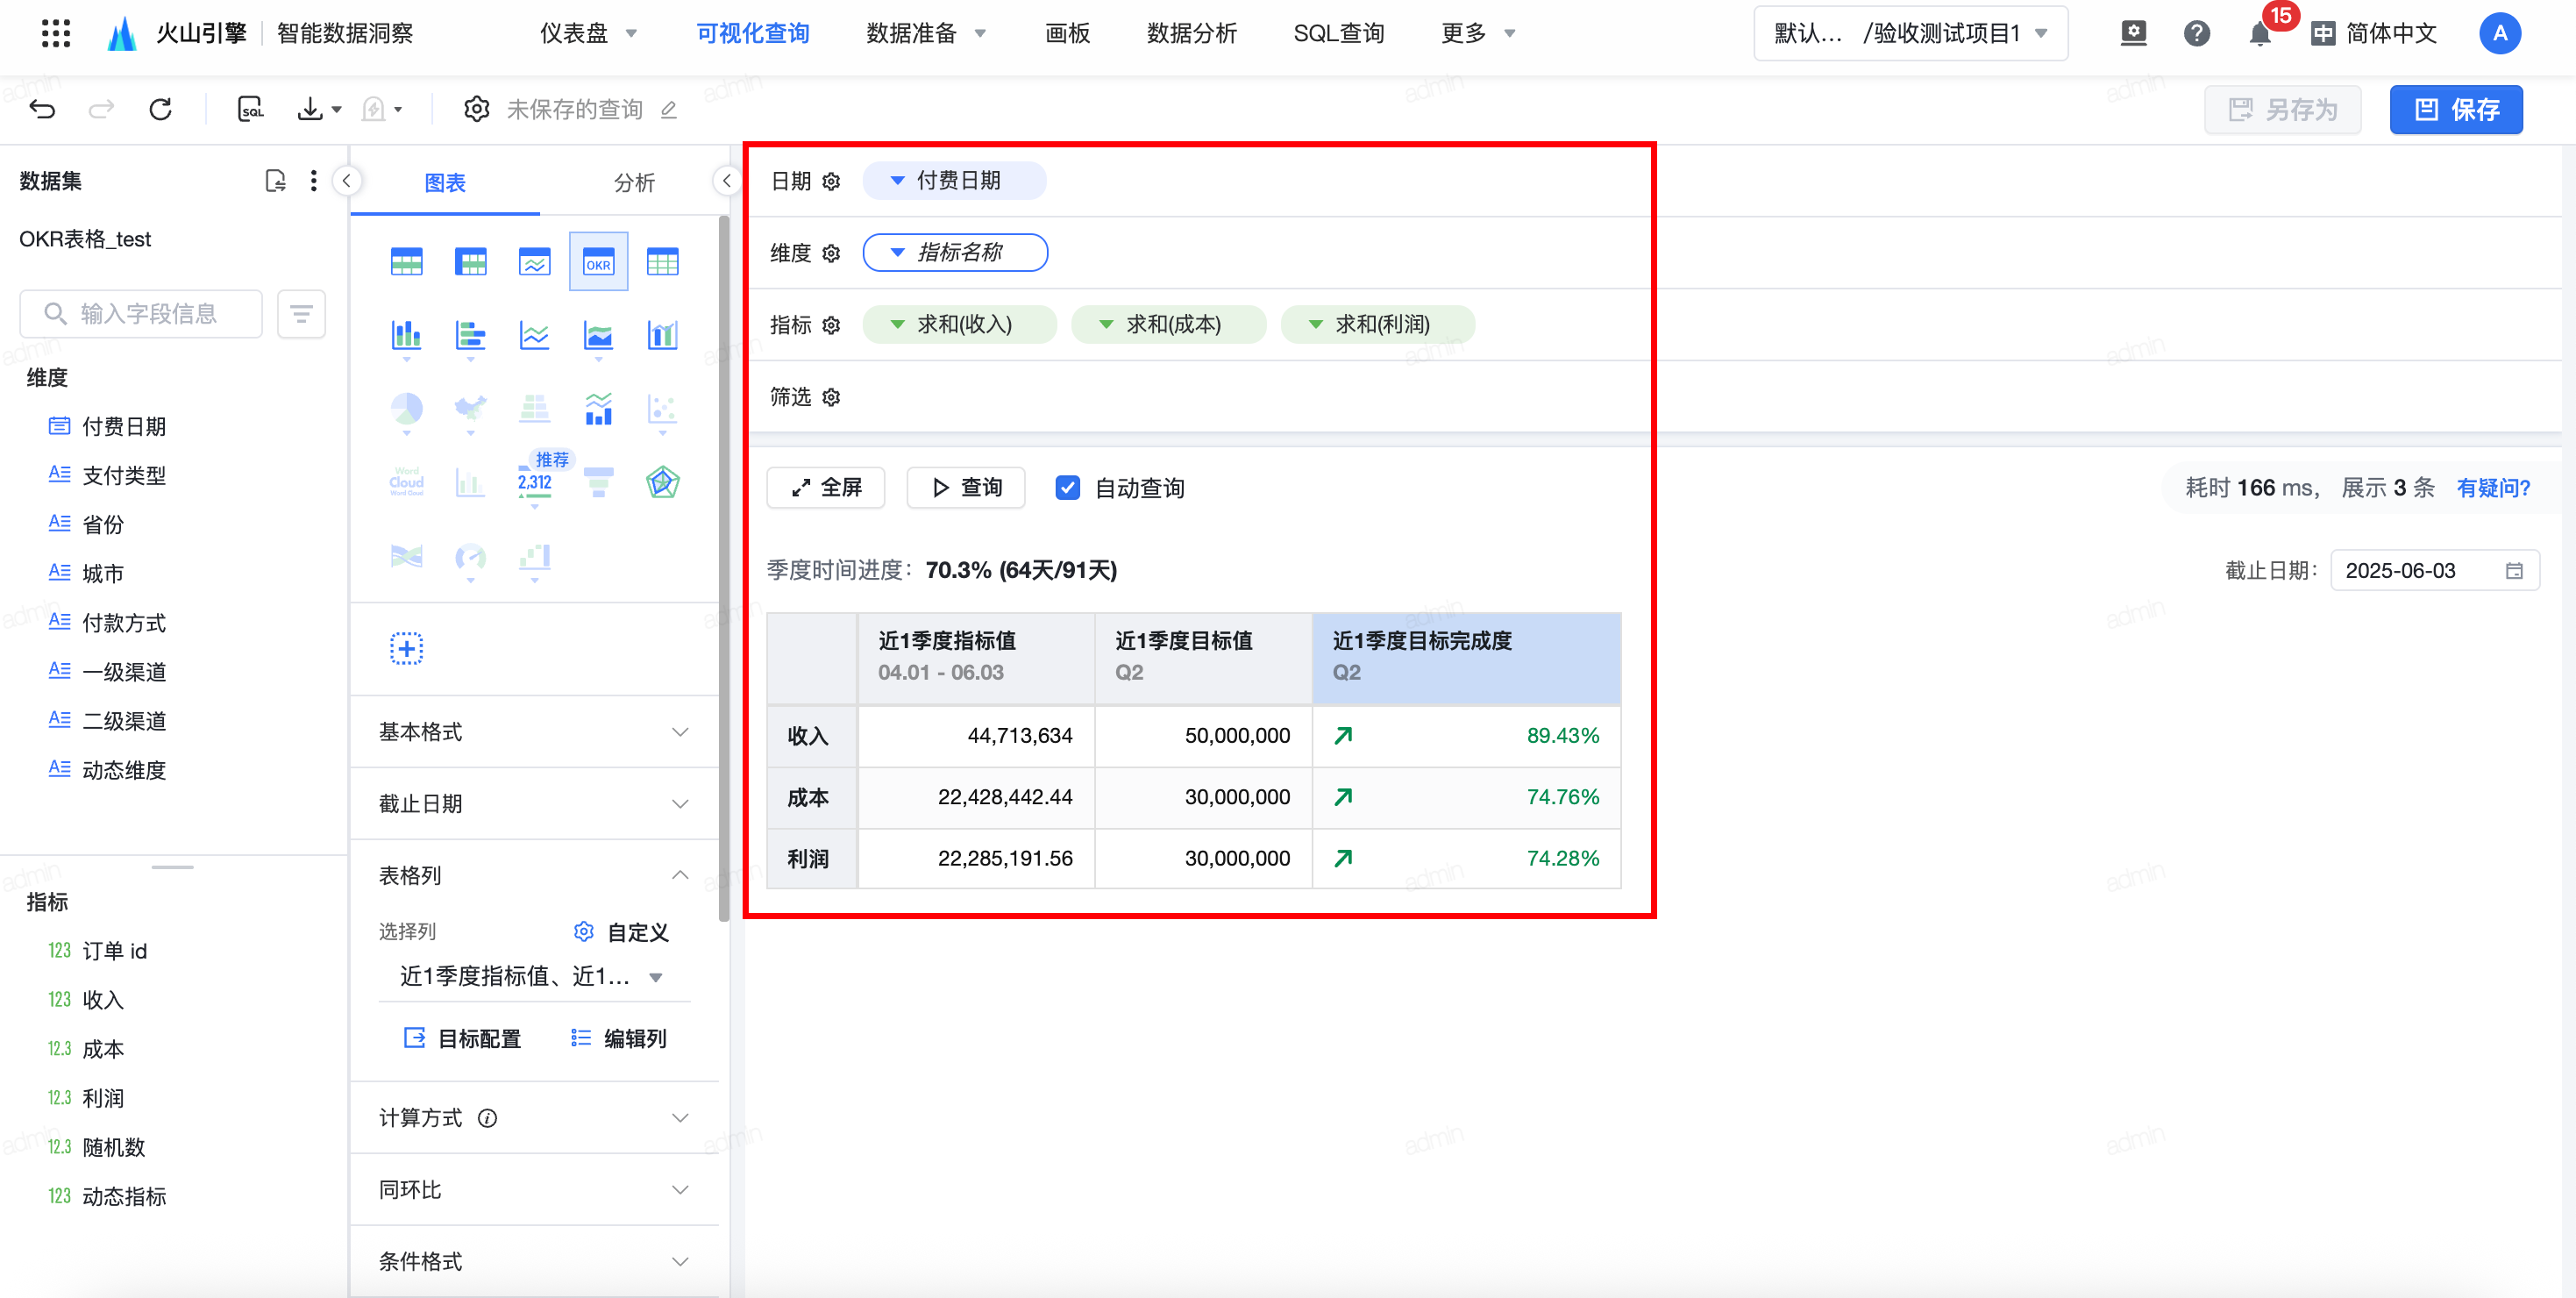Choose the stacked column chart icon

406,335
